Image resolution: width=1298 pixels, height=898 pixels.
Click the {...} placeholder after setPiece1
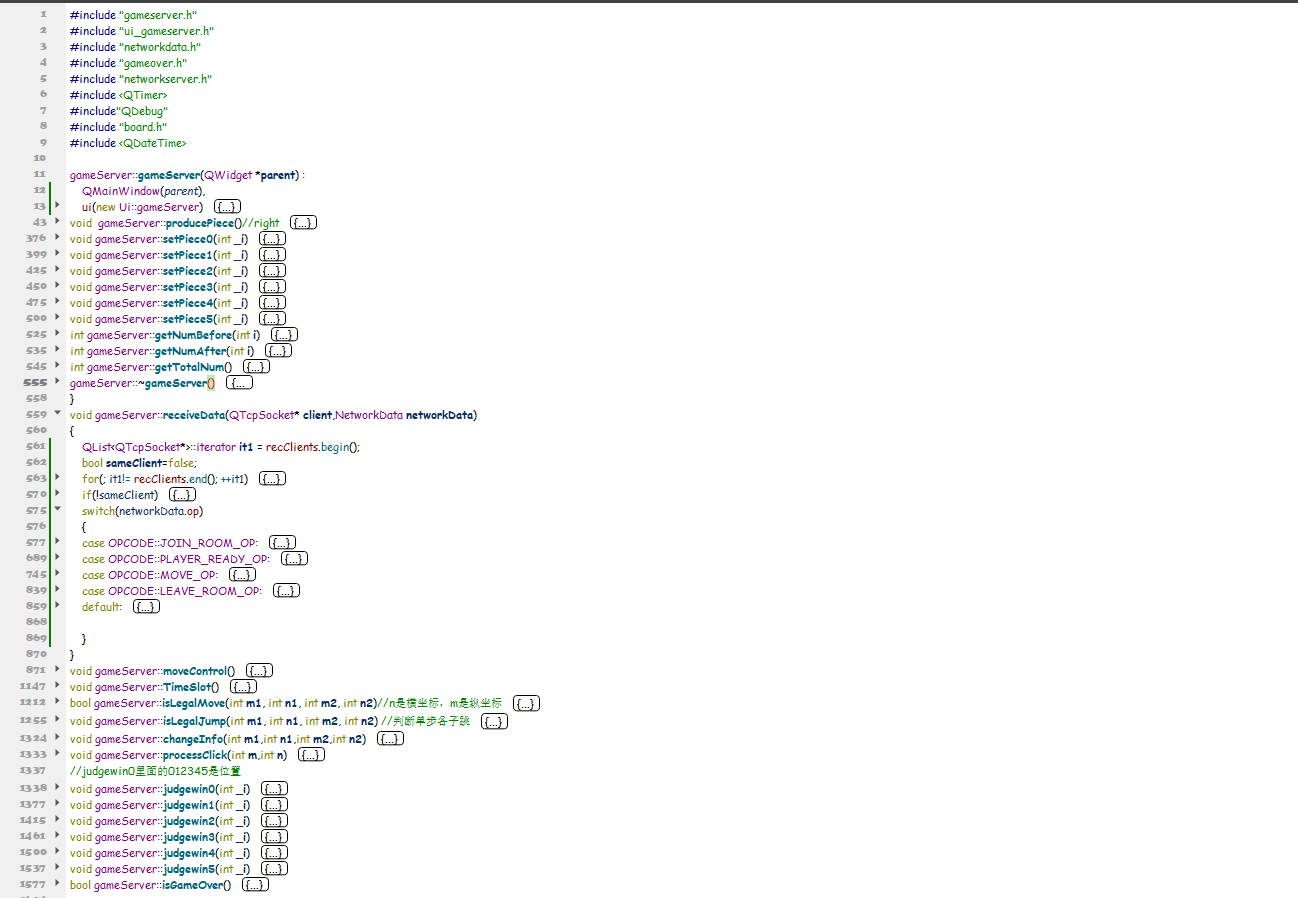click(272, 255)
